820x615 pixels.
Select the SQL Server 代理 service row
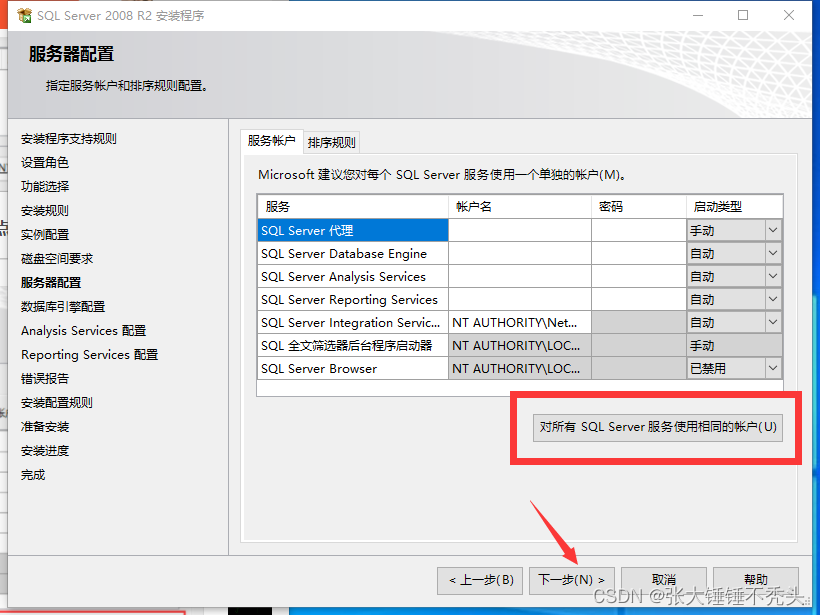[353, 230]
